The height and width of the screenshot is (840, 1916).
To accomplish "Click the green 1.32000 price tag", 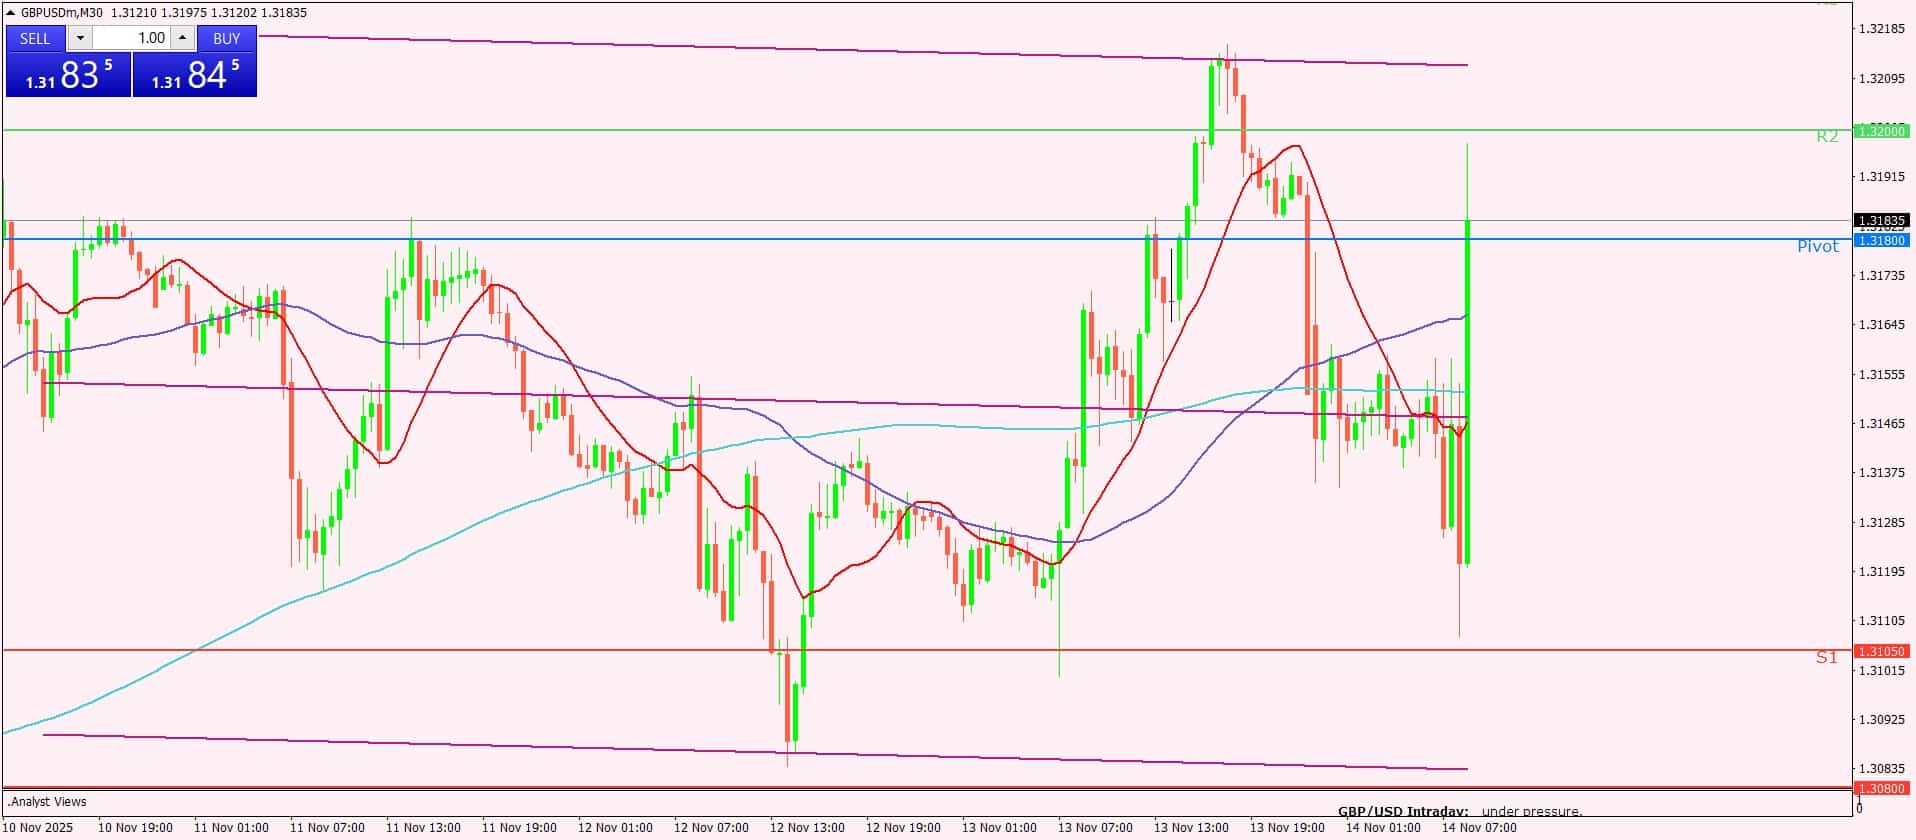I will pos(1881,131).
